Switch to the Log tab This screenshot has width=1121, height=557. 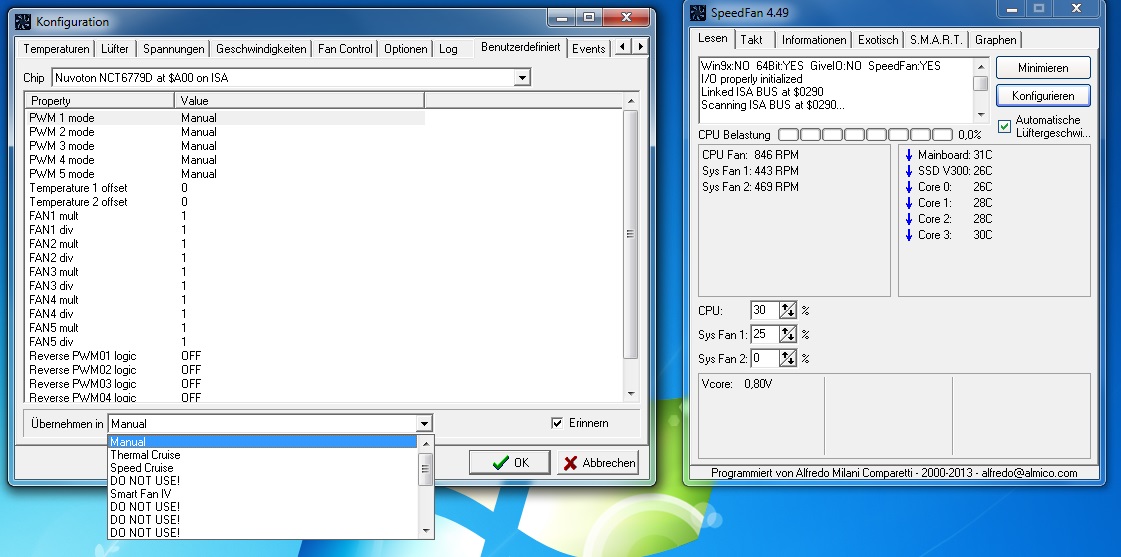(x=448, y=49)
